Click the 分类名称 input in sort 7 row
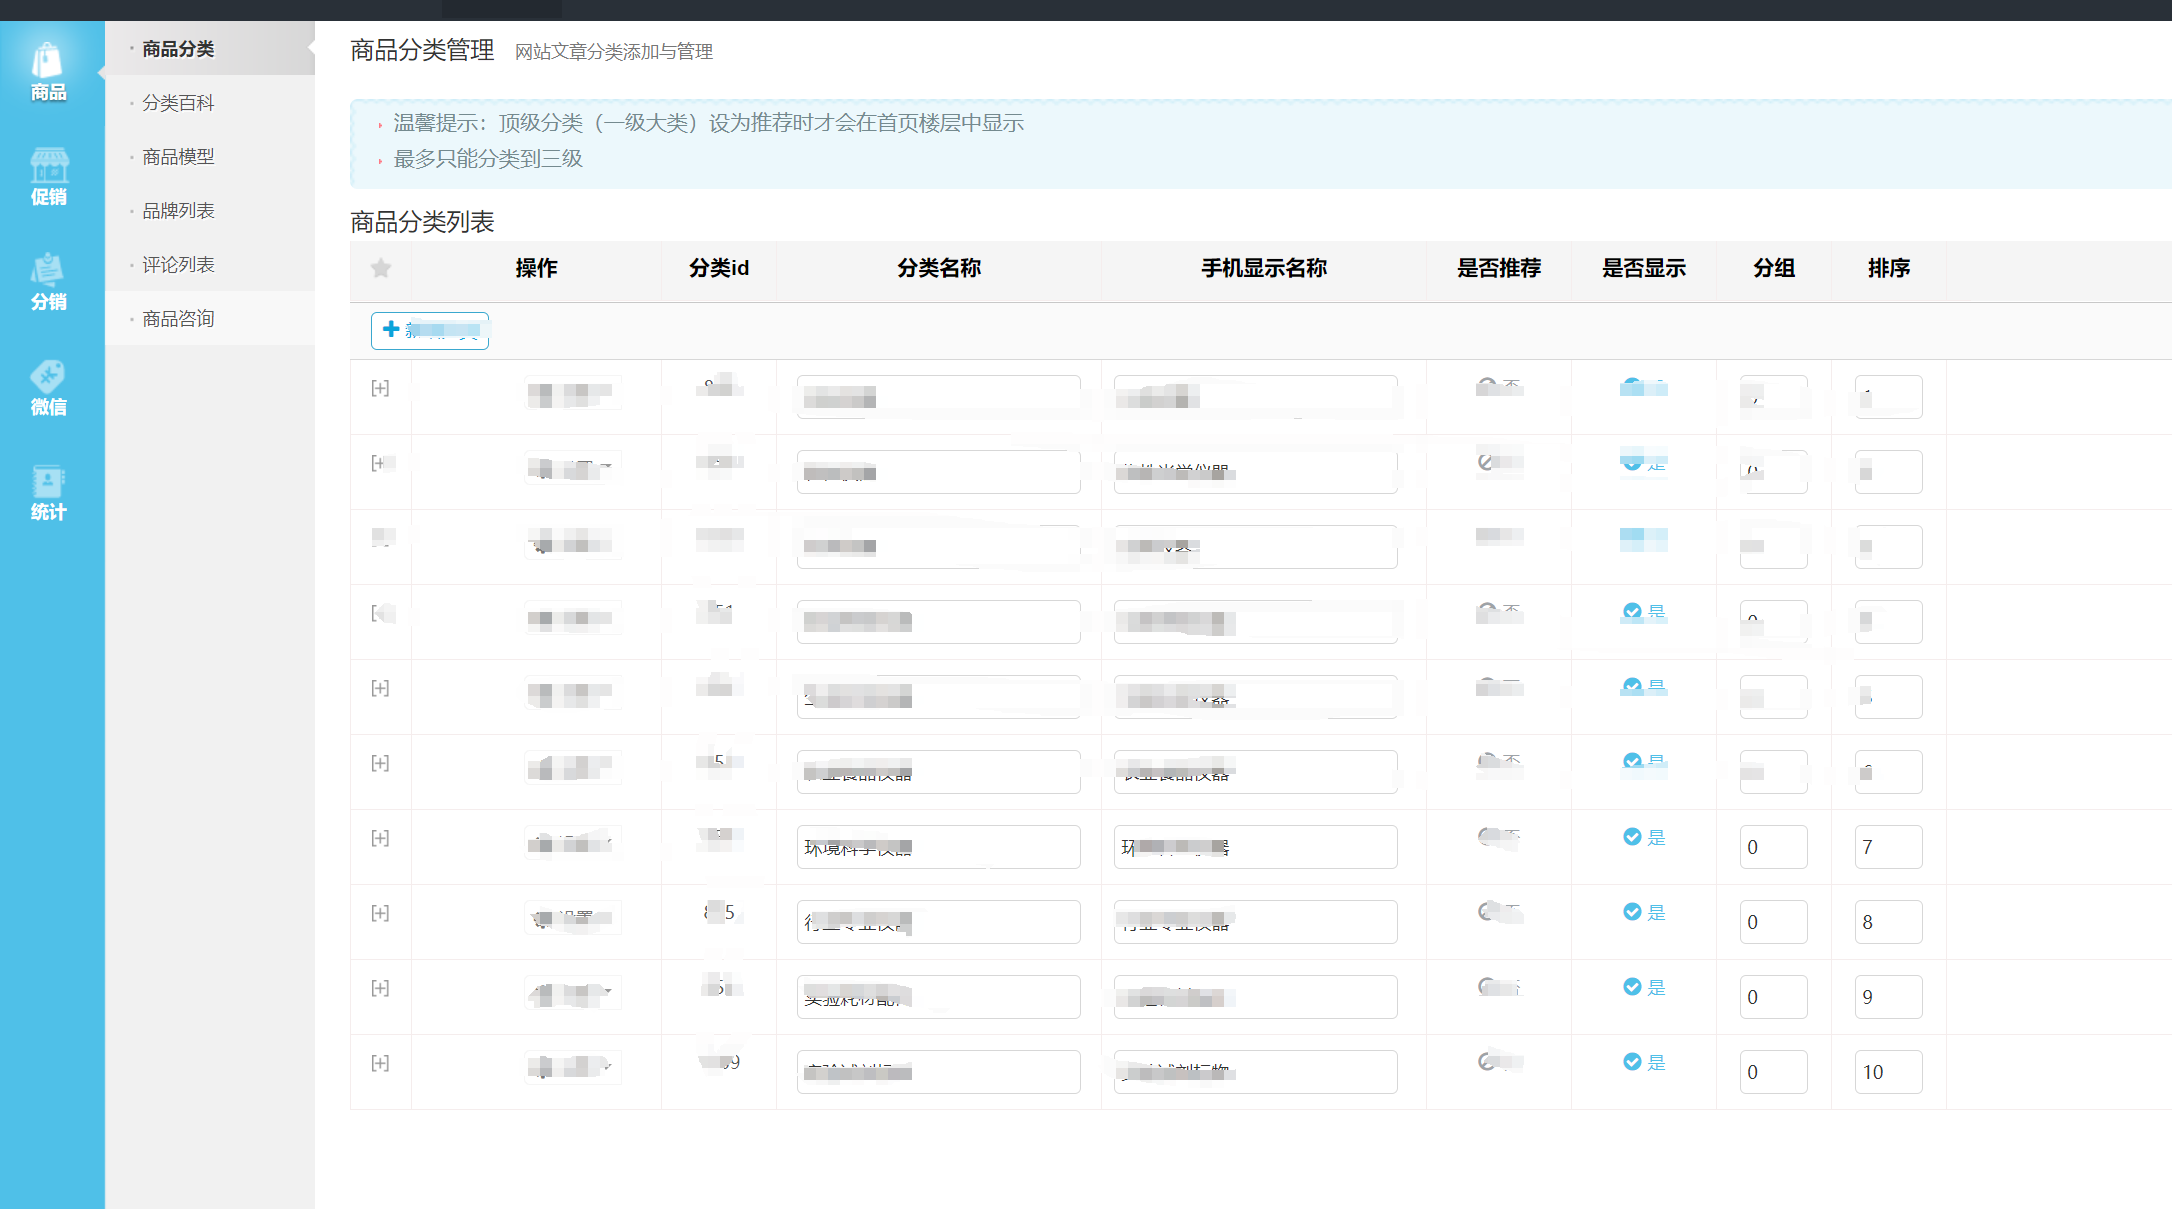The width and height of the screenshot is (2172, 1209). [938, 847]
